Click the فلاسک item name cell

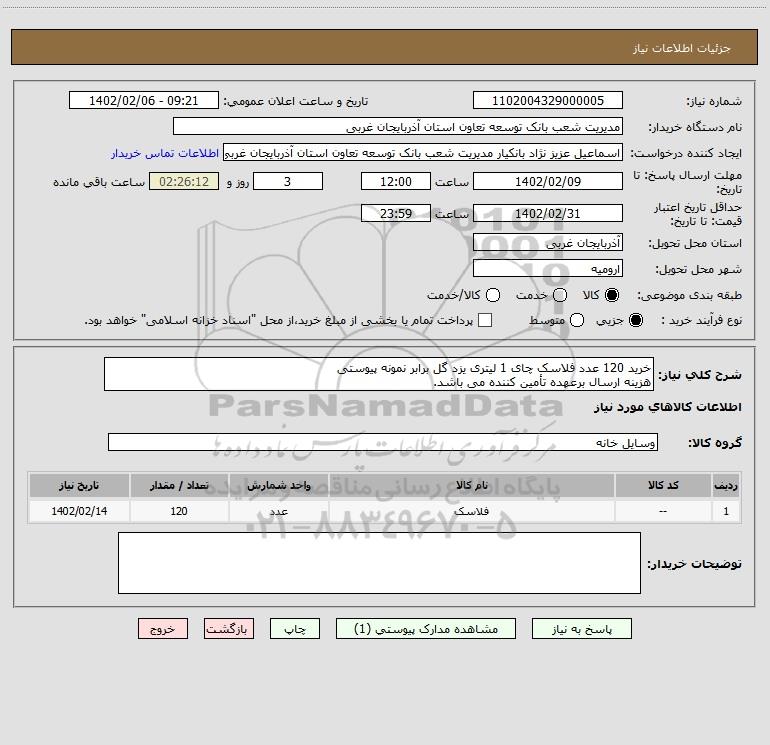tap(471, 511)
